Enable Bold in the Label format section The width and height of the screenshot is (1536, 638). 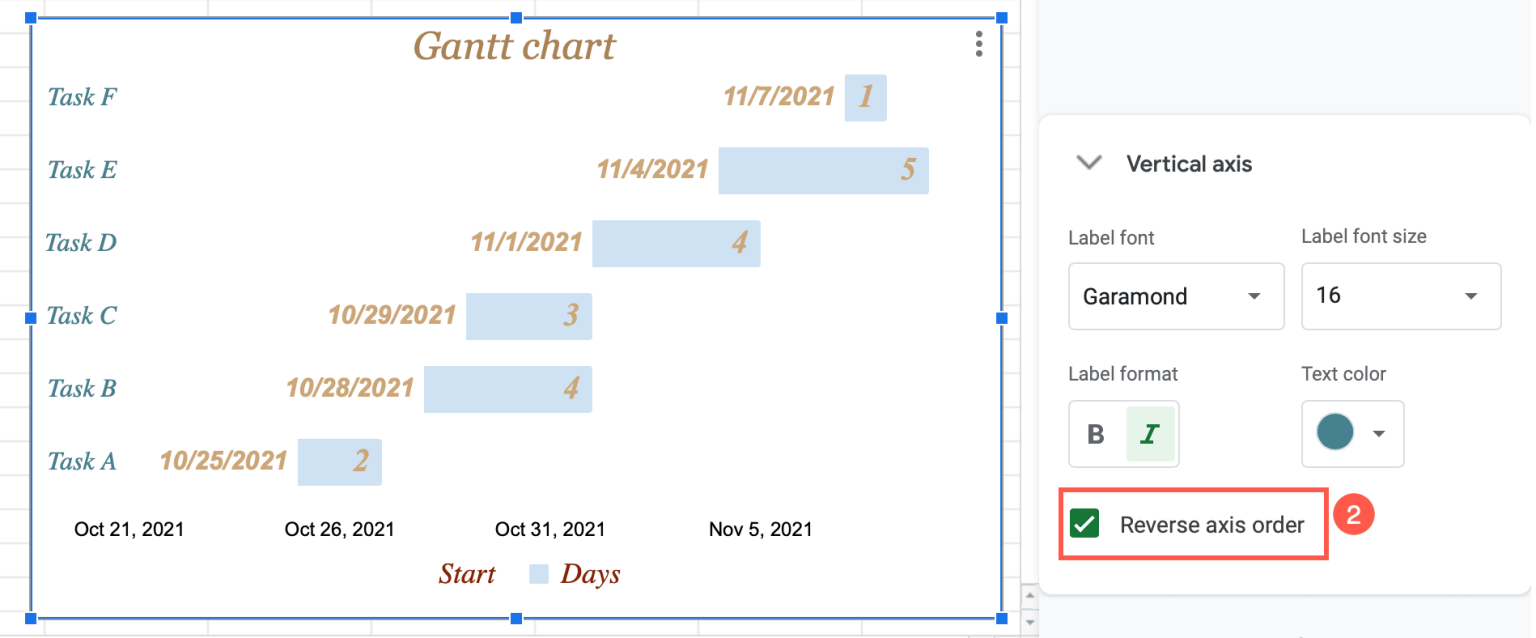pos(1097,434)
